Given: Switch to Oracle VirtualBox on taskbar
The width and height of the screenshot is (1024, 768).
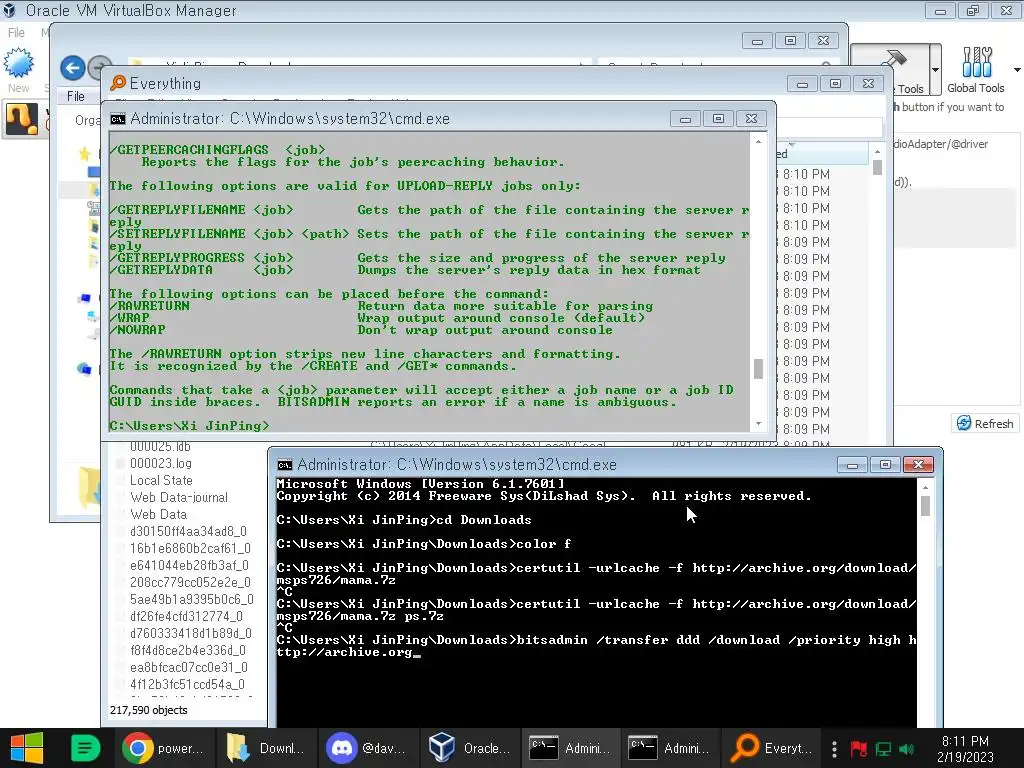Looking at the screenshot, I should tap(470, 748).
